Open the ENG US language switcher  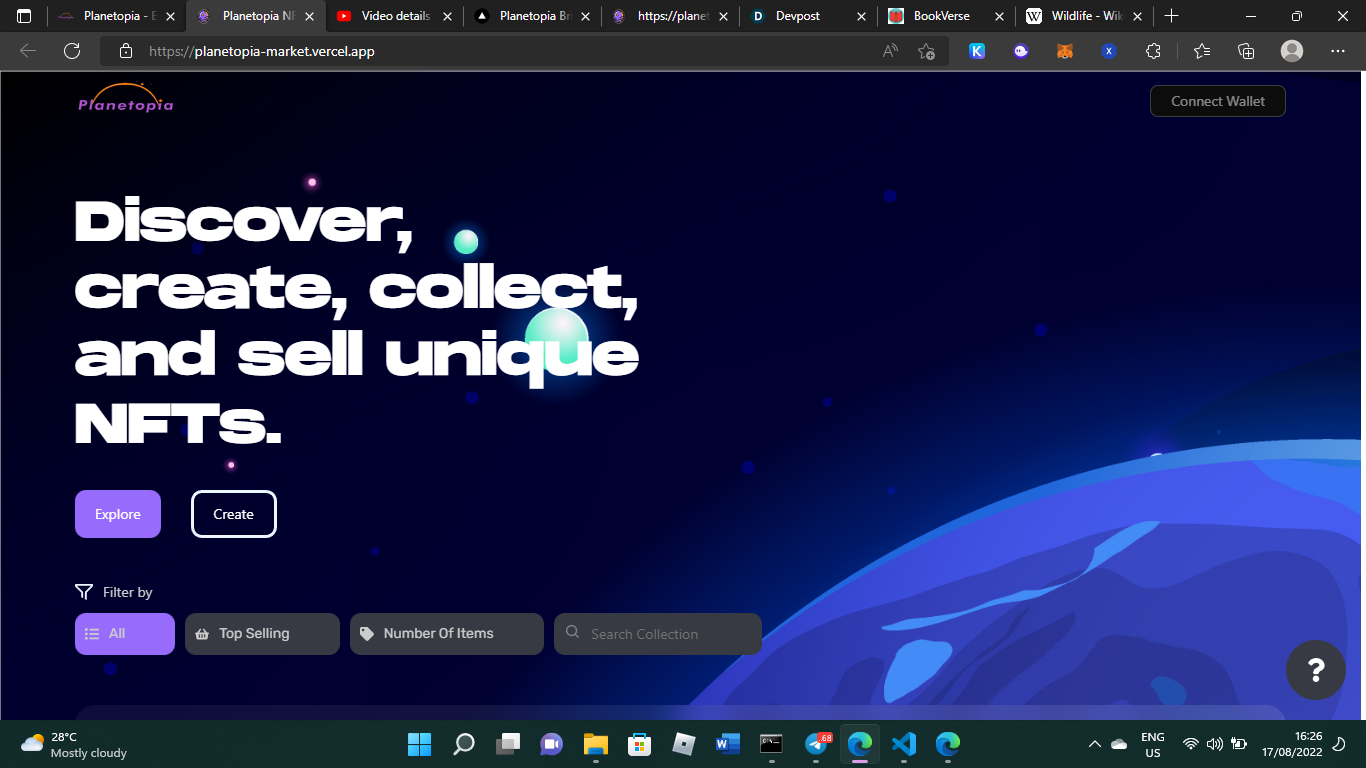click(1153, 744)
